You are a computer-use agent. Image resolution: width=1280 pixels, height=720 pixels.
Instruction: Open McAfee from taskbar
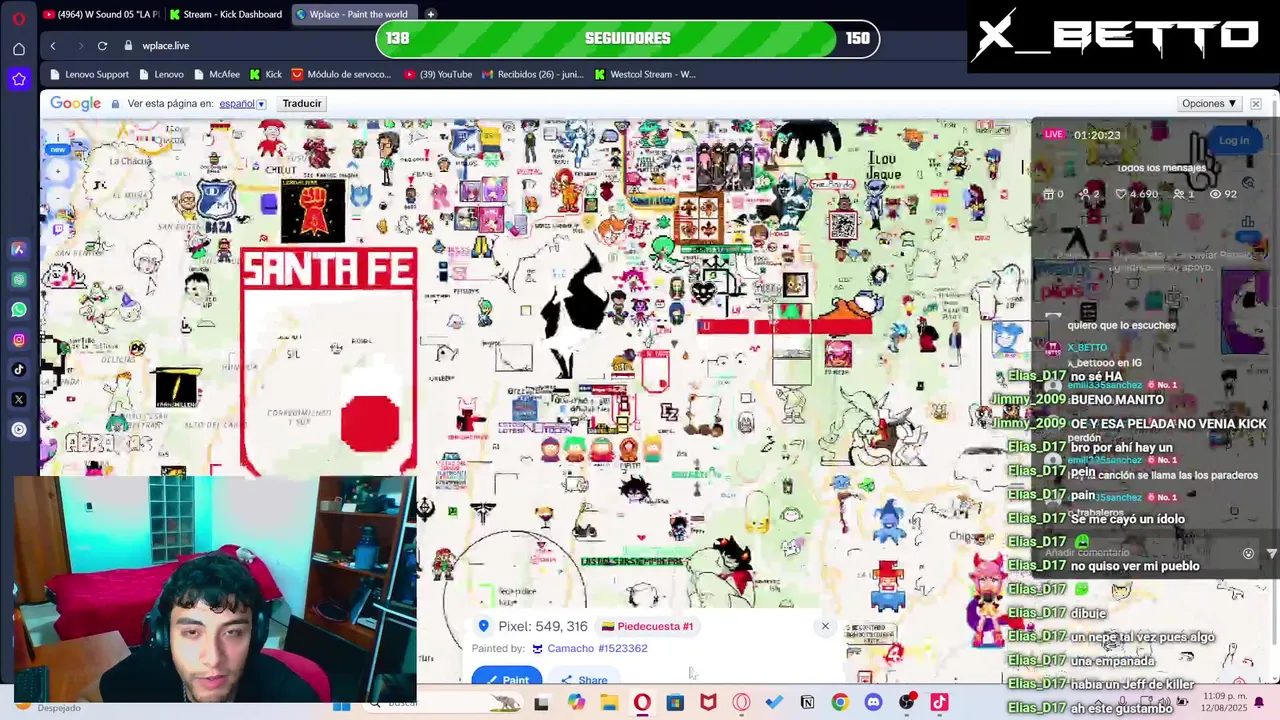coord(708,703)
